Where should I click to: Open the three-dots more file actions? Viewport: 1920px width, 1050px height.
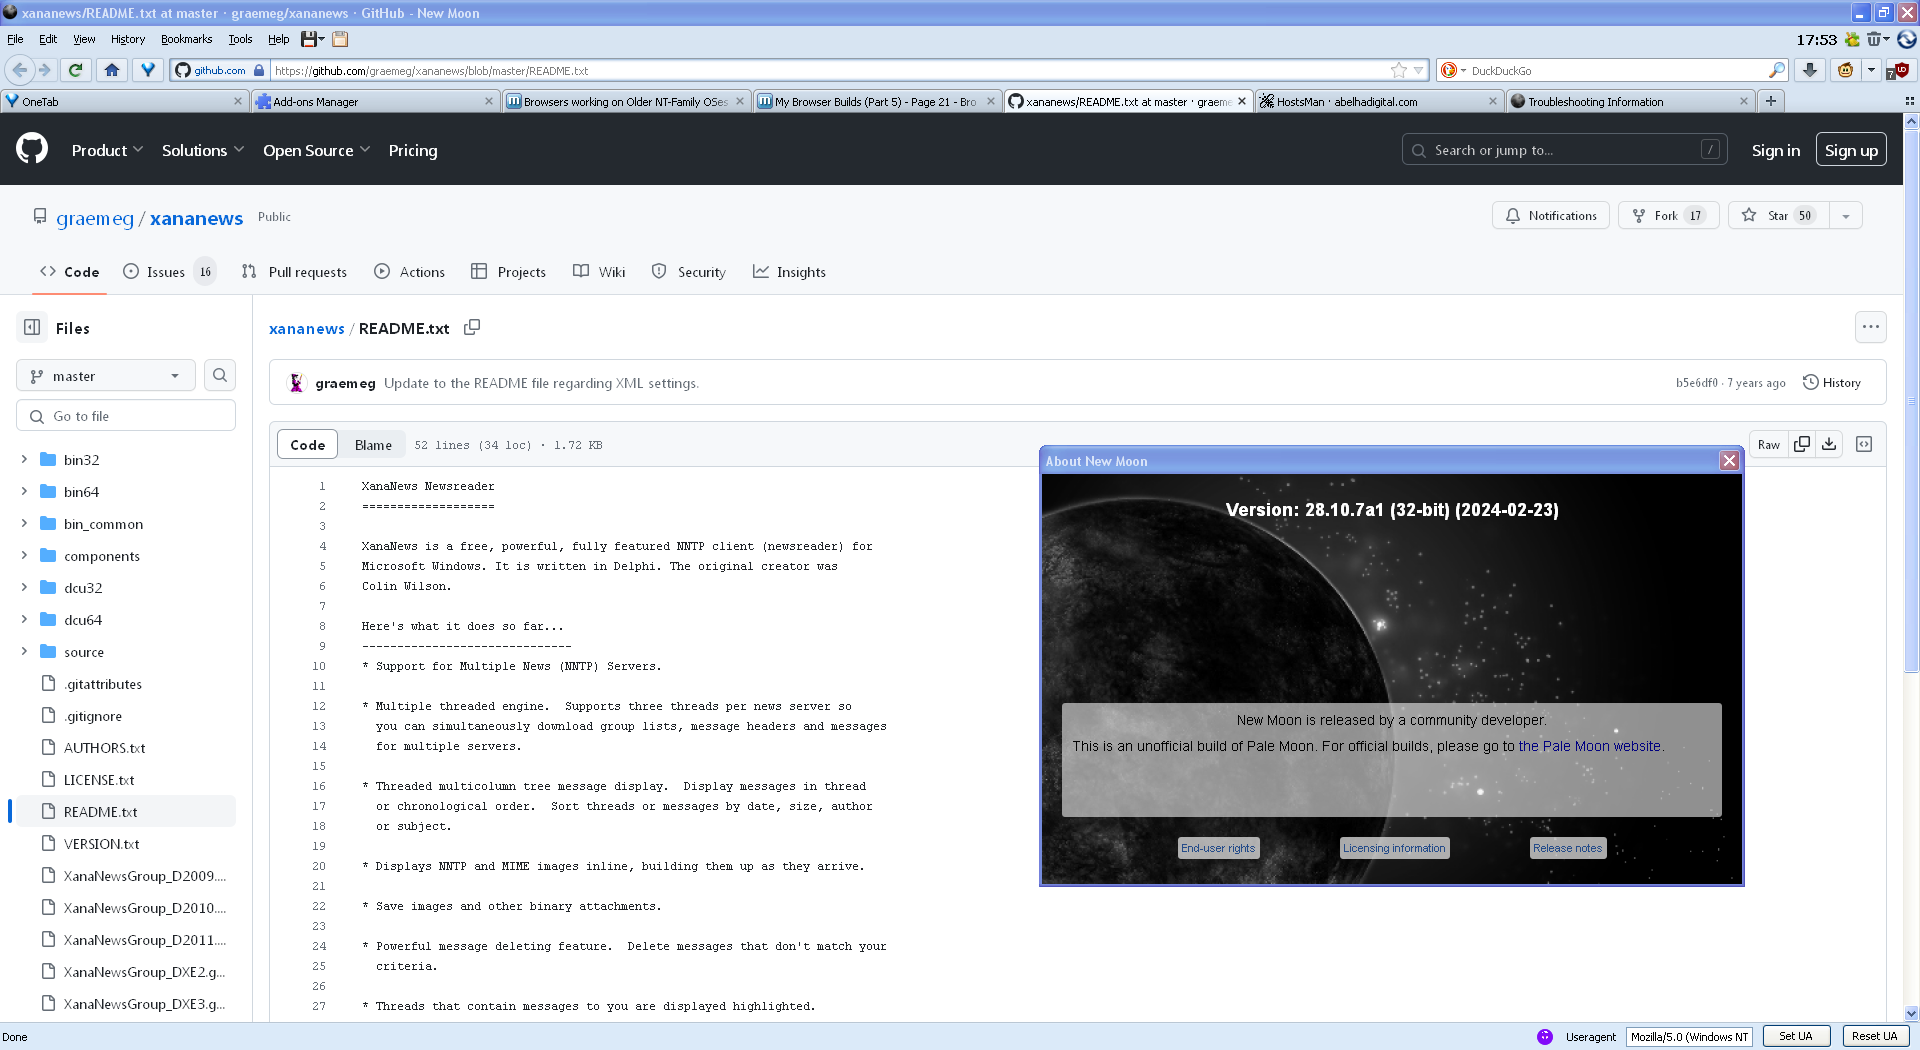[1871, 327]
